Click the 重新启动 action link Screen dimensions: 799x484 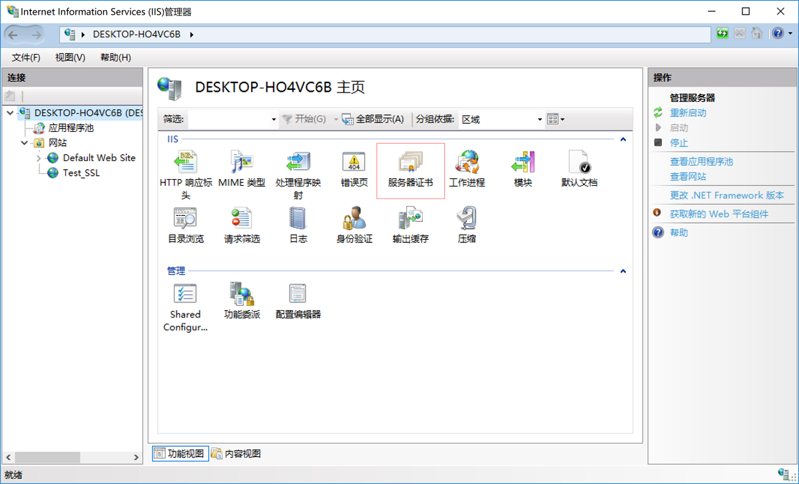pyautogui.click(x=688, y=113)
